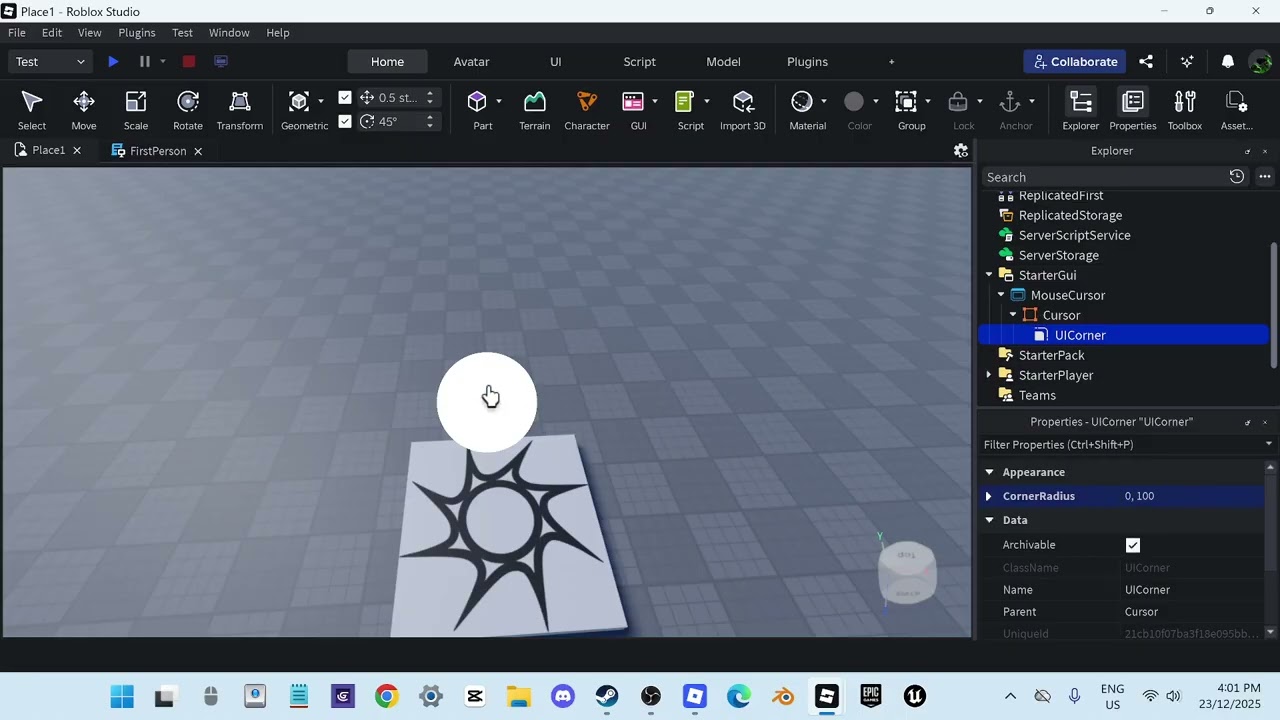The image size is (1280, 720).
Task: Open the File menu
Action: point(17,33)
